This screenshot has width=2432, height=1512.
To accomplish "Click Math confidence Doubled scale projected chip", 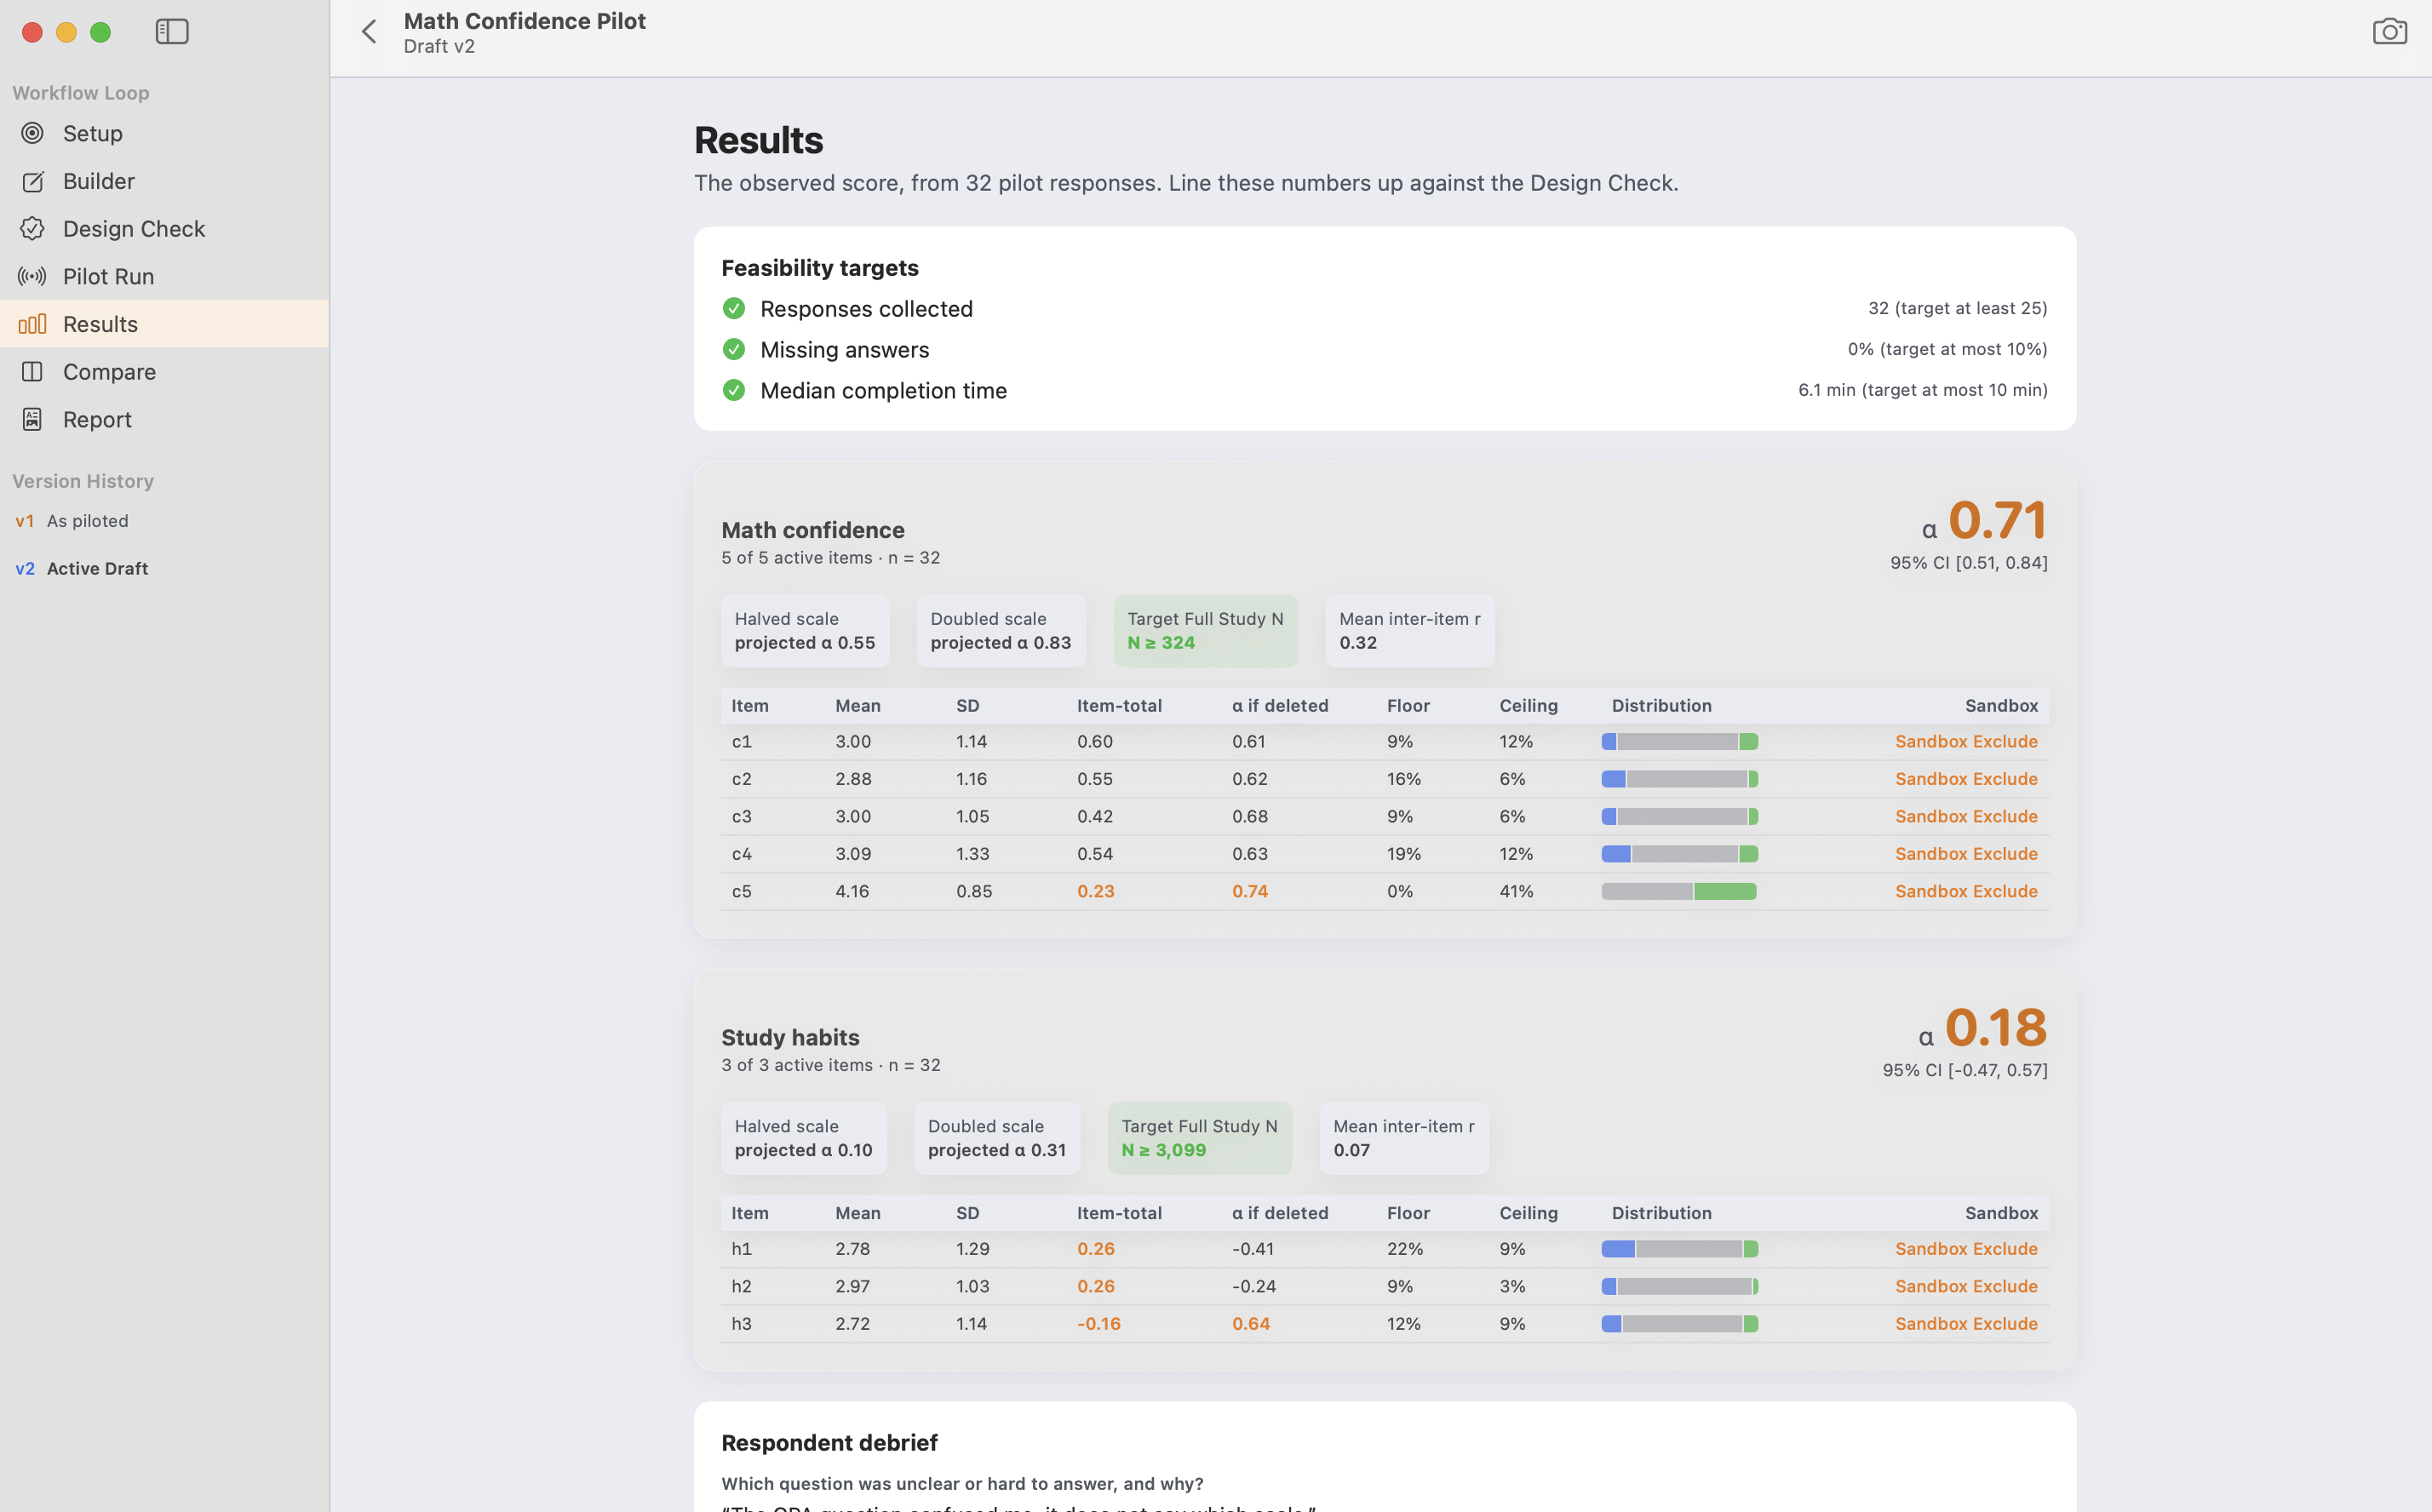I will [1001, 631].
